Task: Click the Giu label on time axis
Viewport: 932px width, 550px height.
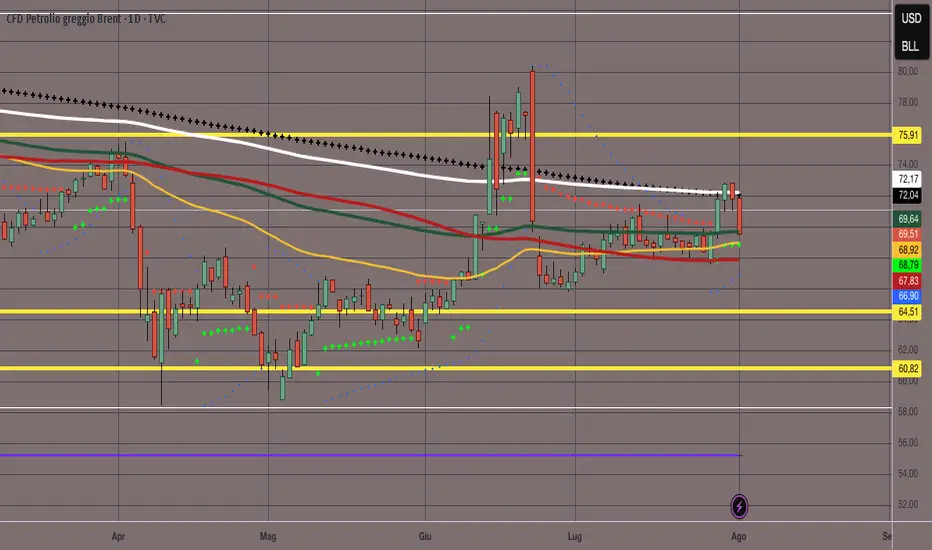Action: tap(425, 536)
